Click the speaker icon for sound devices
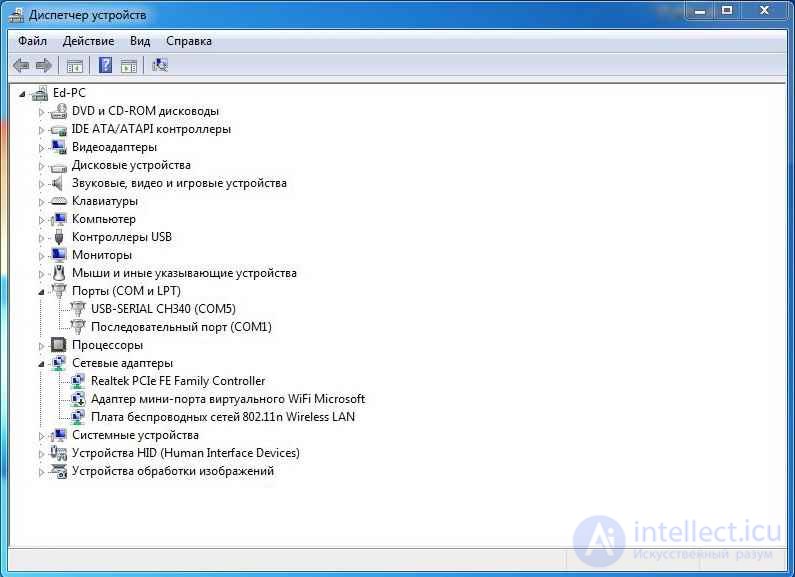 click(58, 183)
